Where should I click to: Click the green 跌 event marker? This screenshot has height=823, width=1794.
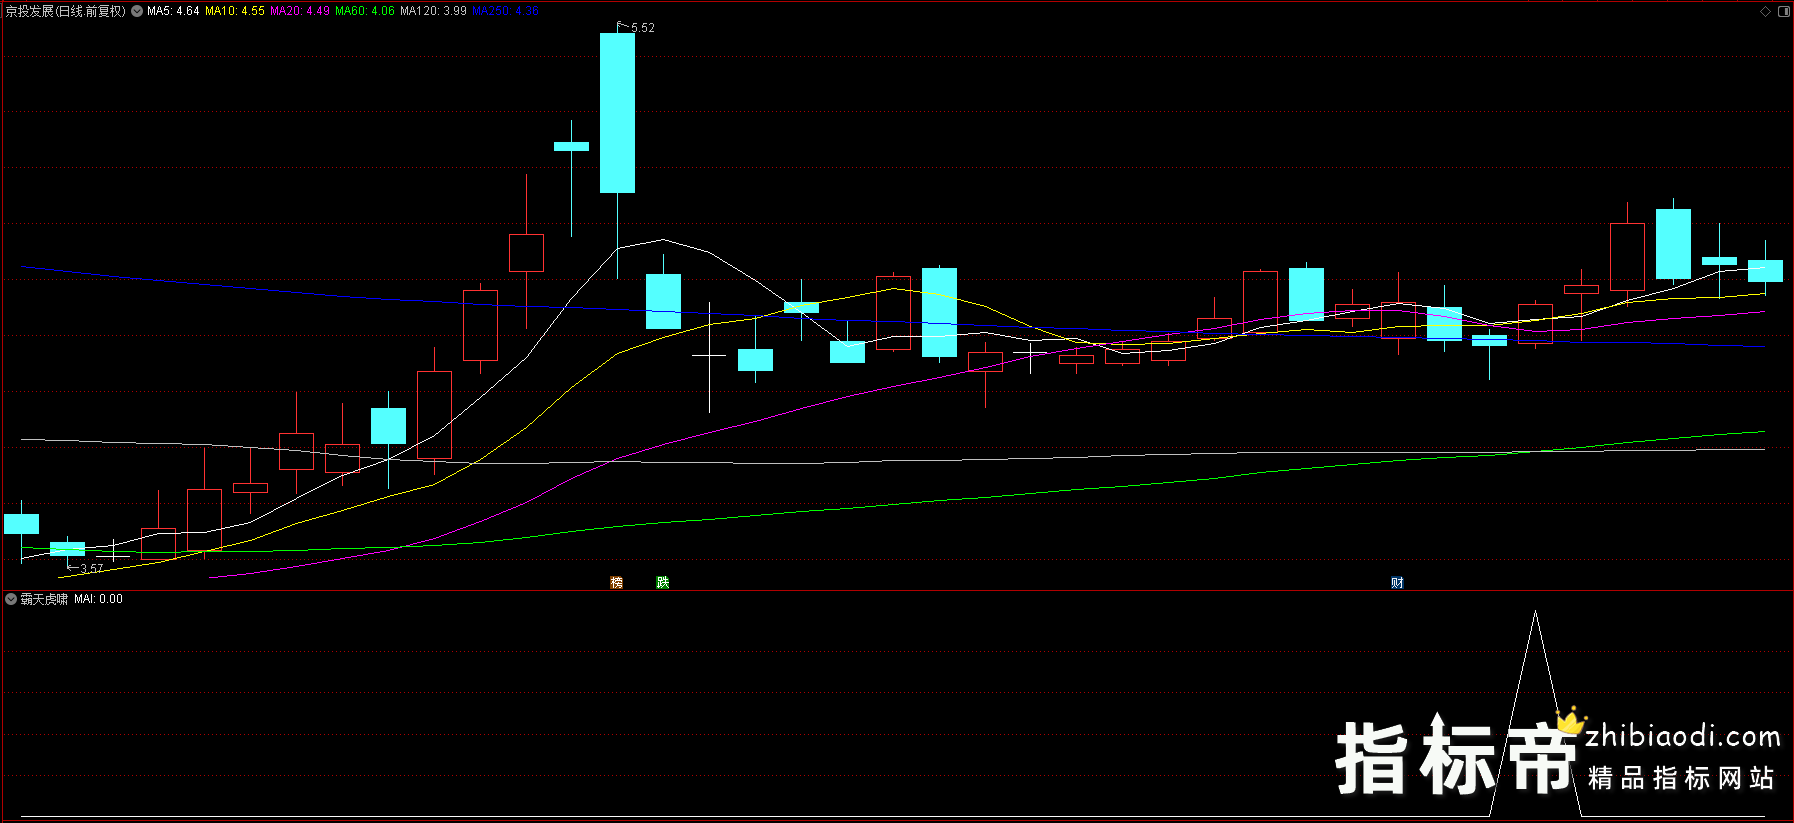coord(662,582)
